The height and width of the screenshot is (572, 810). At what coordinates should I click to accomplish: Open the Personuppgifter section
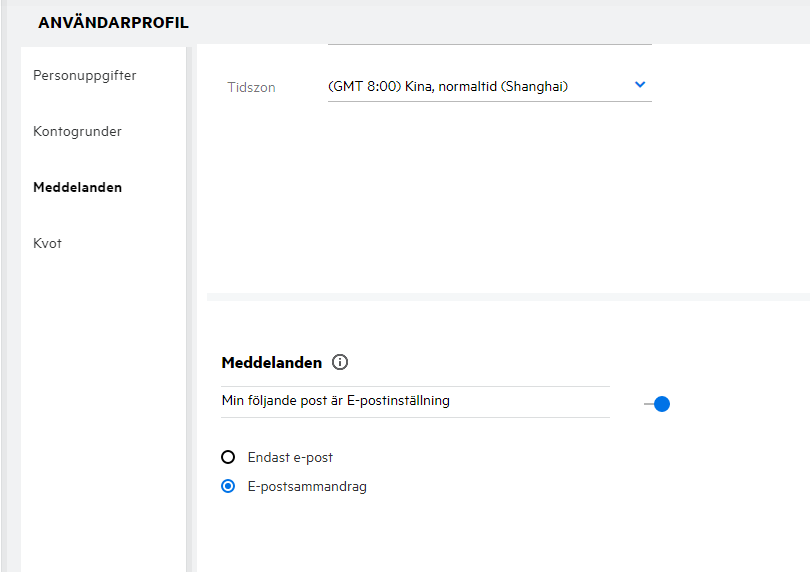pos(84,75)
